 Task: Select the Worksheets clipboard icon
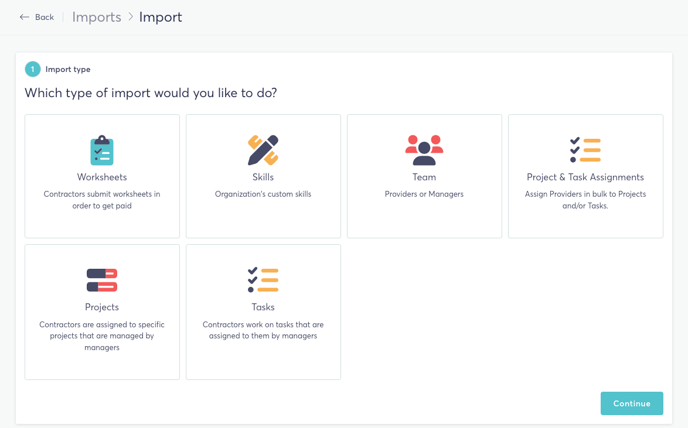102,150
